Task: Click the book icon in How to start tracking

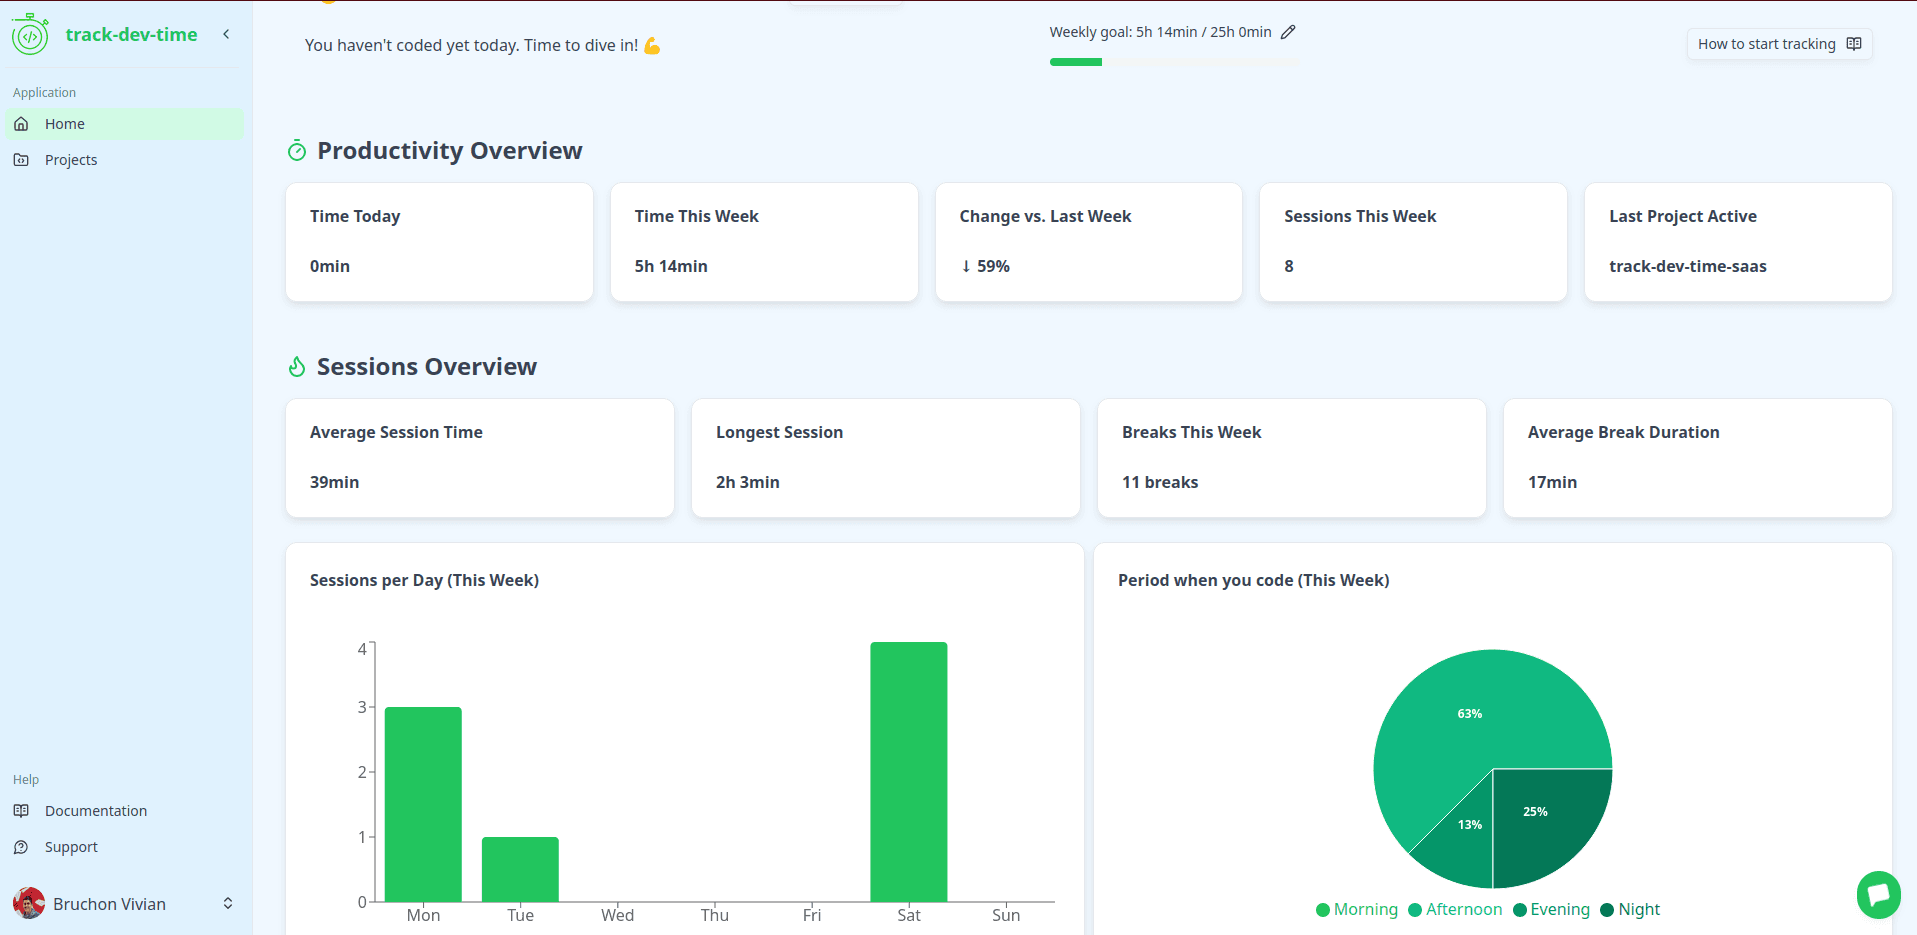Action: pos(1854,44)
